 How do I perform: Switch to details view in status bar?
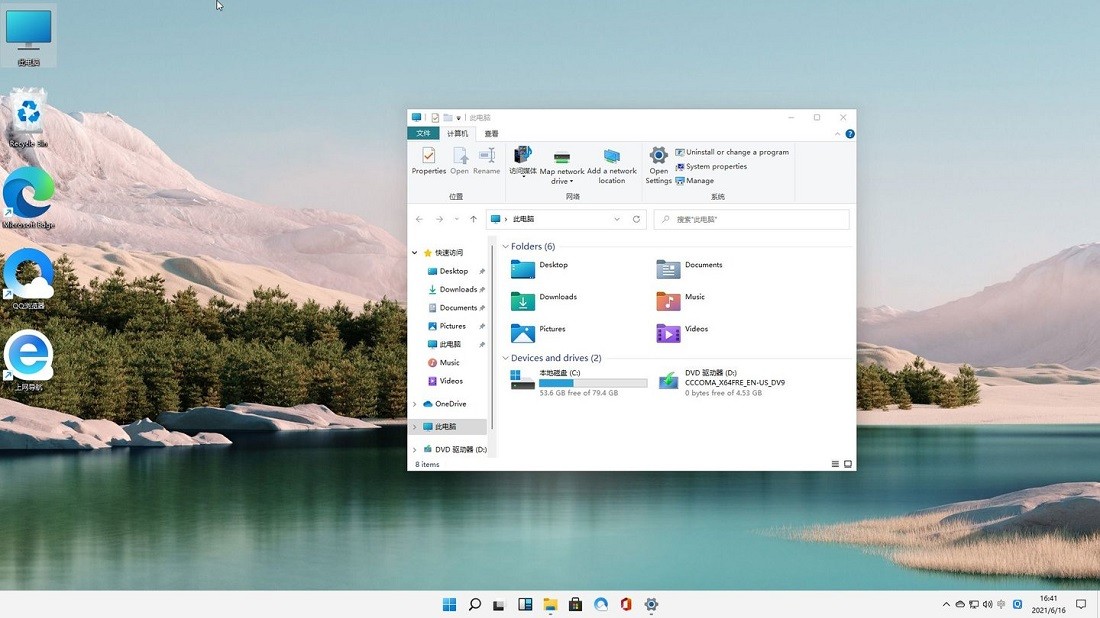tap(835, 463)
